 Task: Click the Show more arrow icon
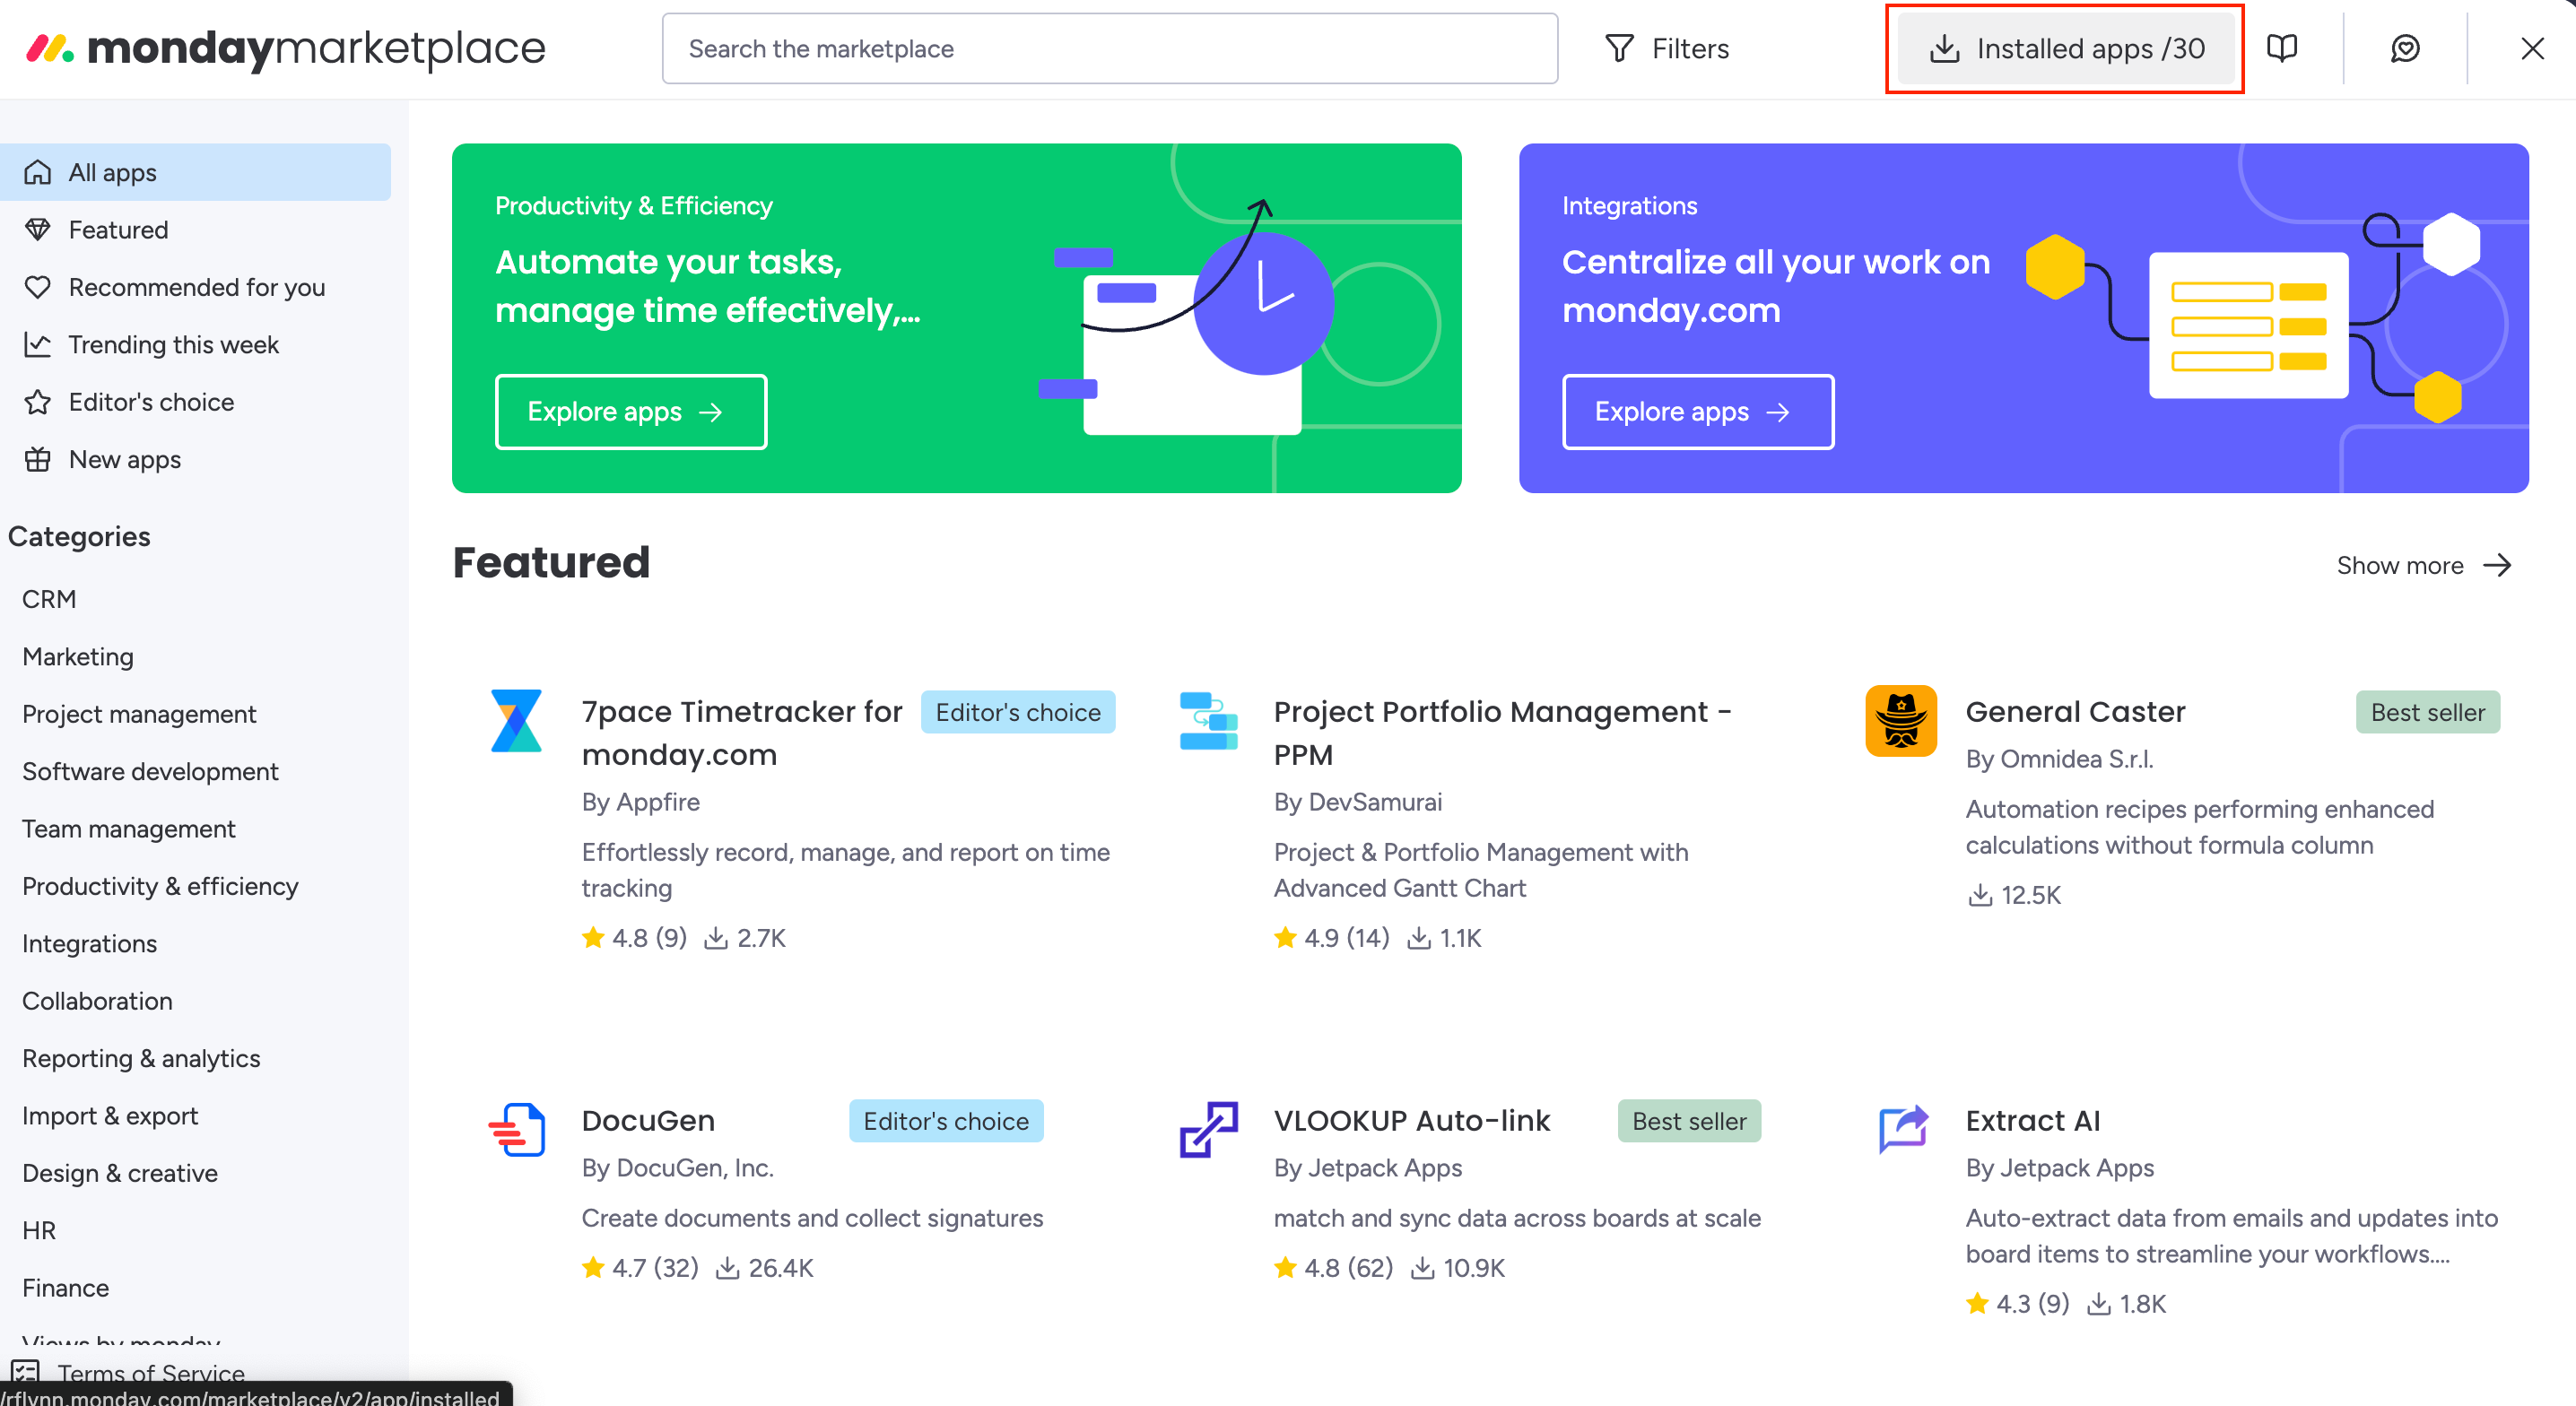[x=2497, y=565]
